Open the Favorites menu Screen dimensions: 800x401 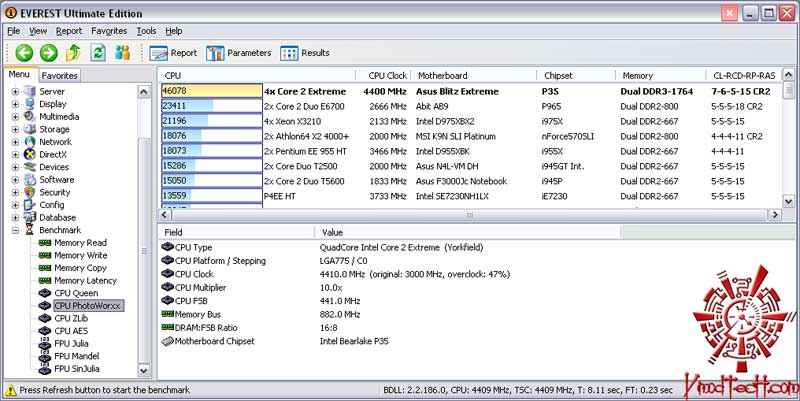tap(109, 31)
